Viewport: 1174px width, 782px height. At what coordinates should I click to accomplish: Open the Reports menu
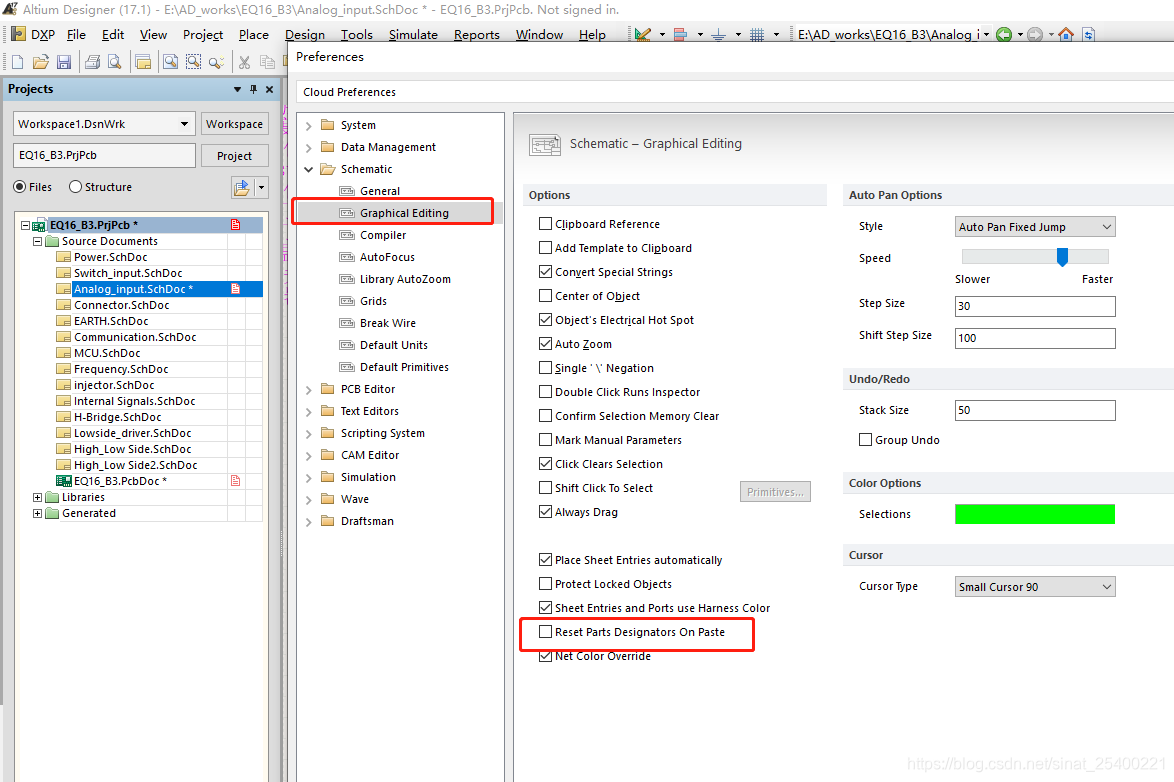point(476,35)
